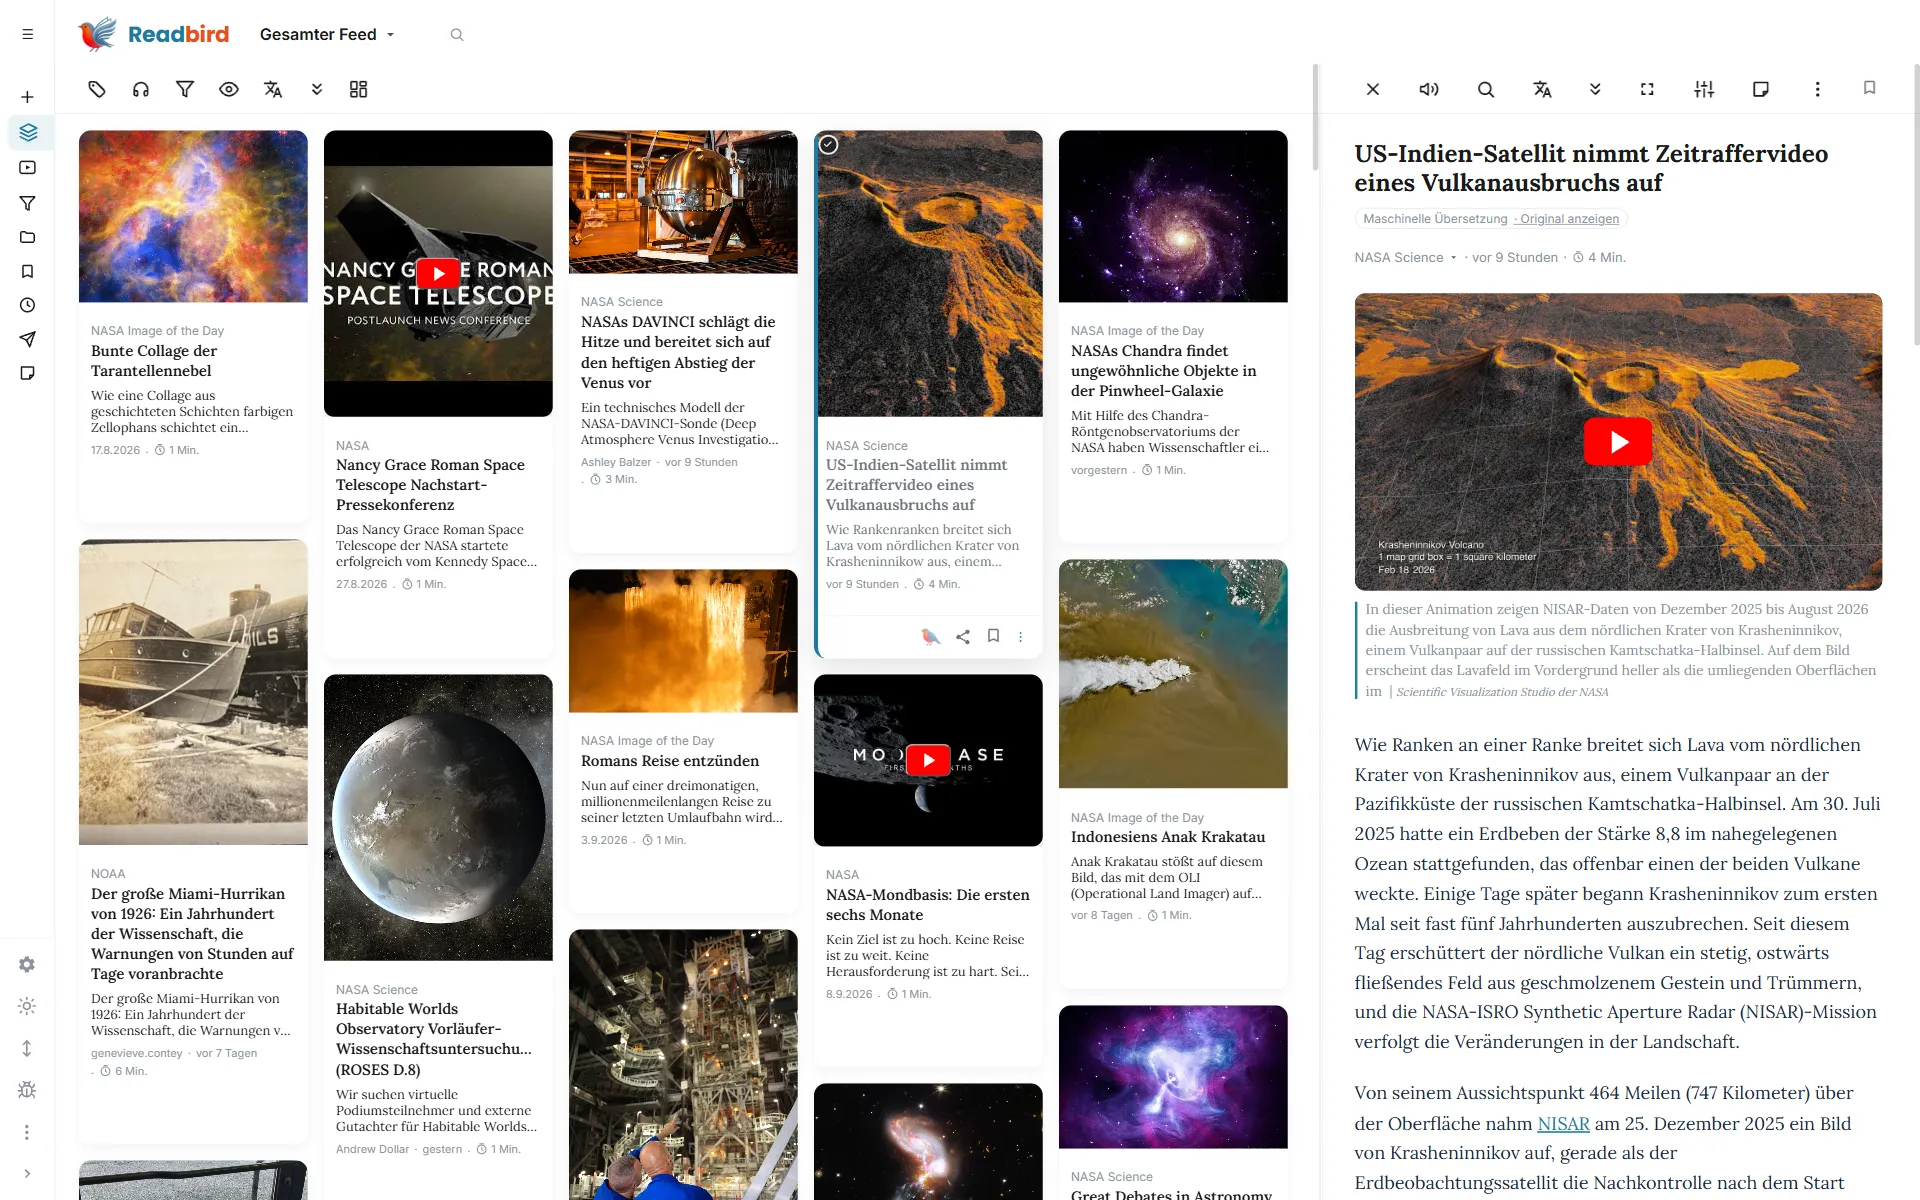1920x1200 pixels.
Task: Open NASA-Mondbasis: Die ersten sechs Monate
Action: 927,905
